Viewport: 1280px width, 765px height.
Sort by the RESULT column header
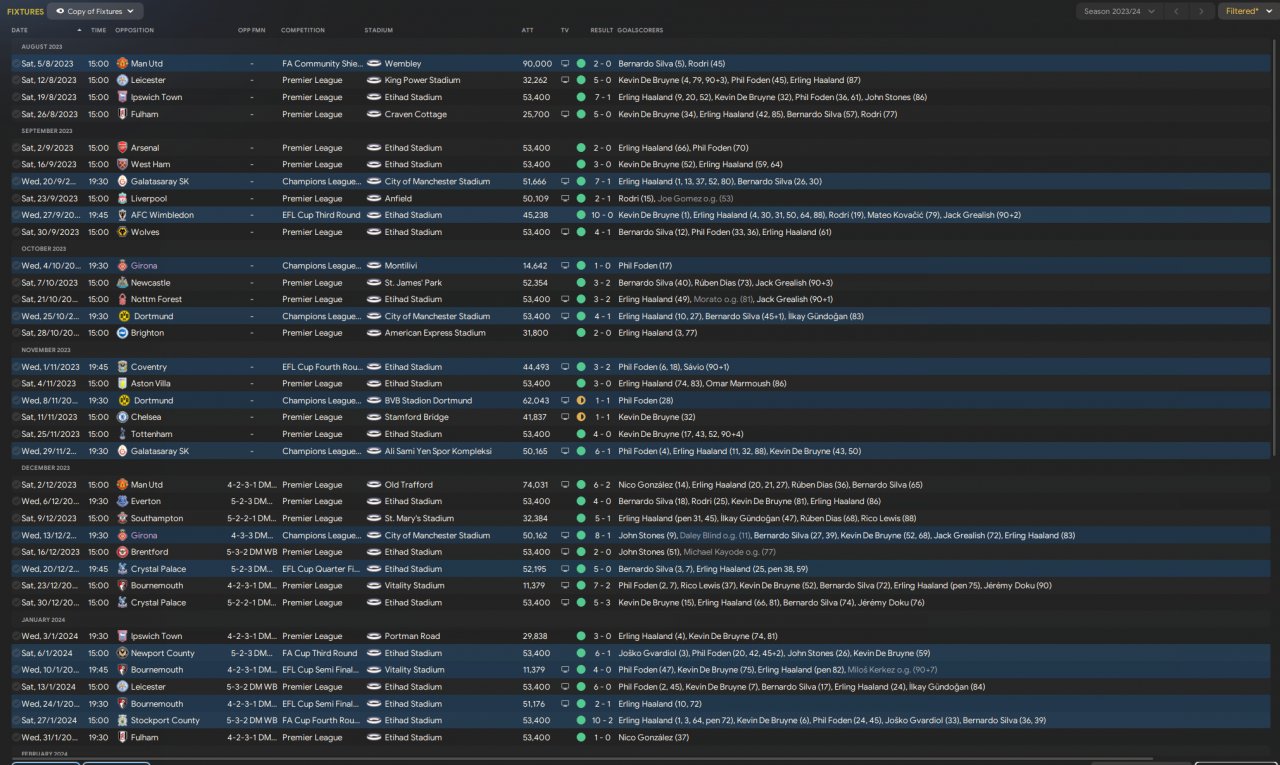[602, 30]
